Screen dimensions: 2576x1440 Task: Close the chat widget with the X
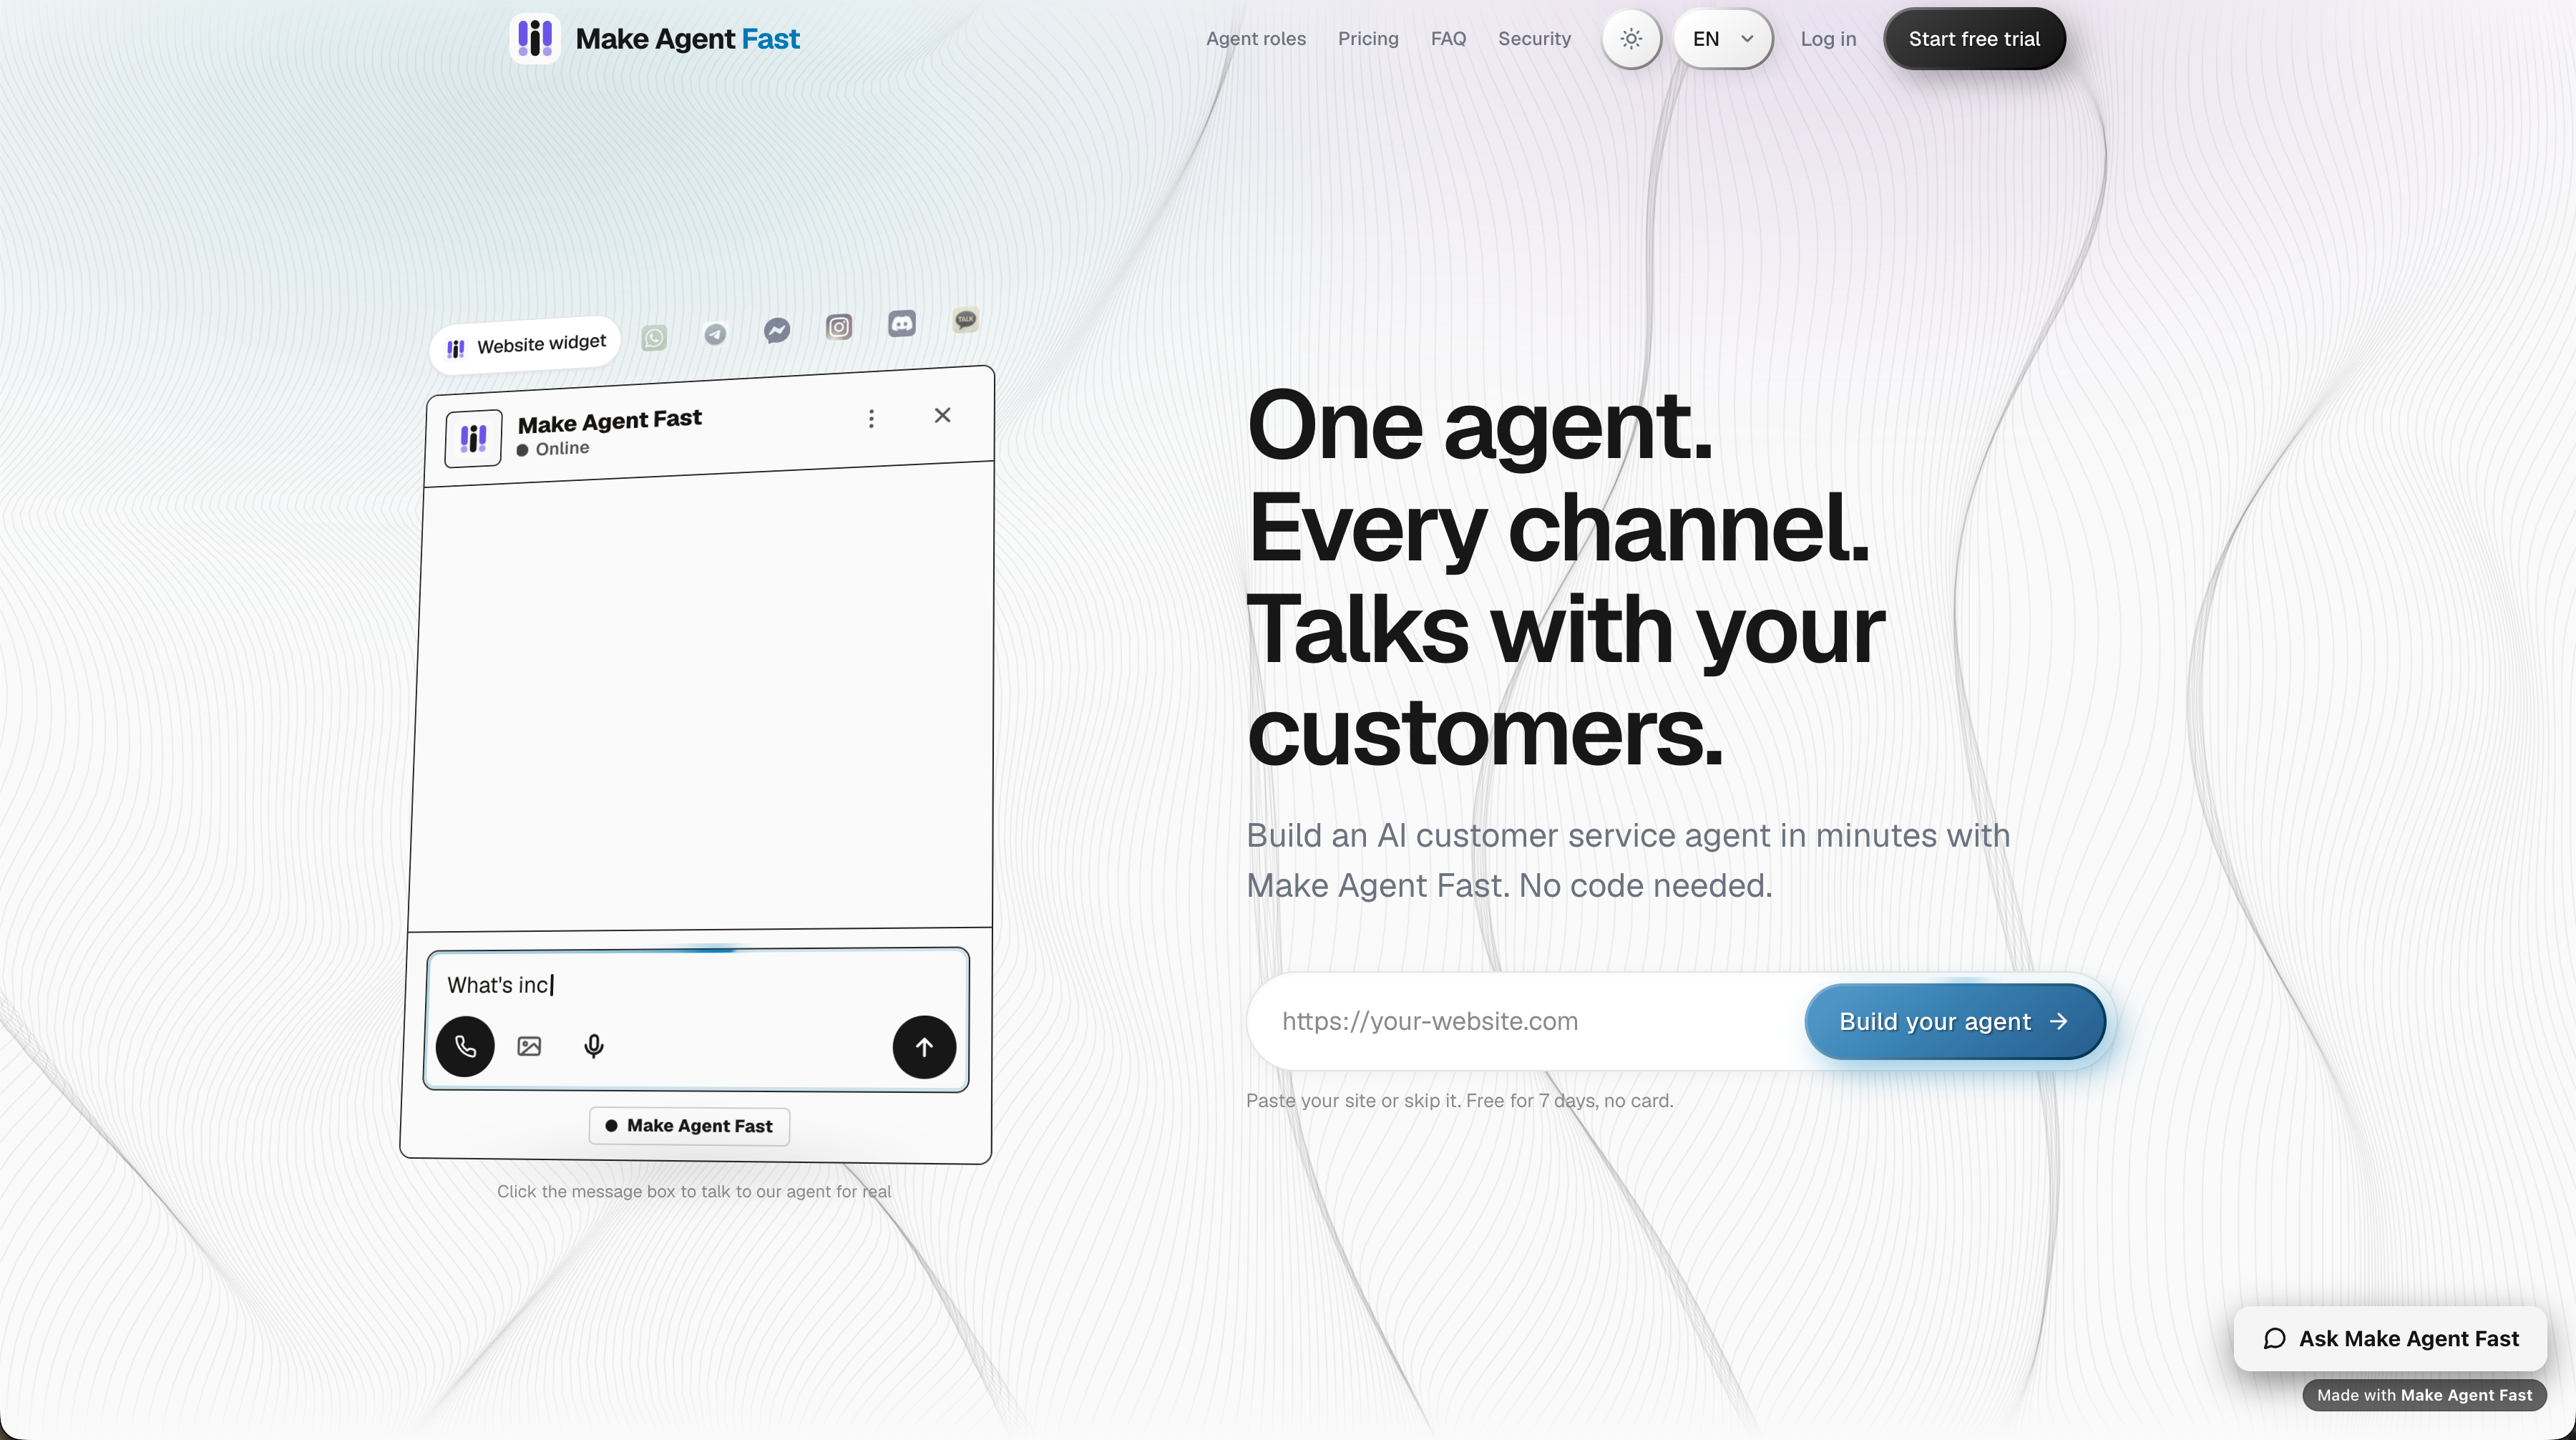pyautogui.click(x=942, y=415)
